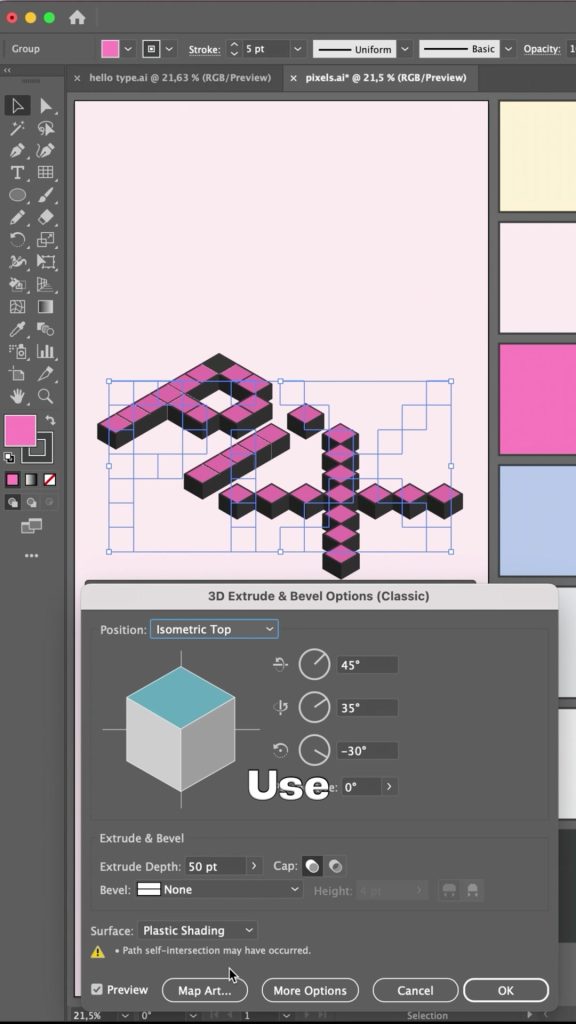
Task: Select the Hand tool
Action: click(18, 396)
